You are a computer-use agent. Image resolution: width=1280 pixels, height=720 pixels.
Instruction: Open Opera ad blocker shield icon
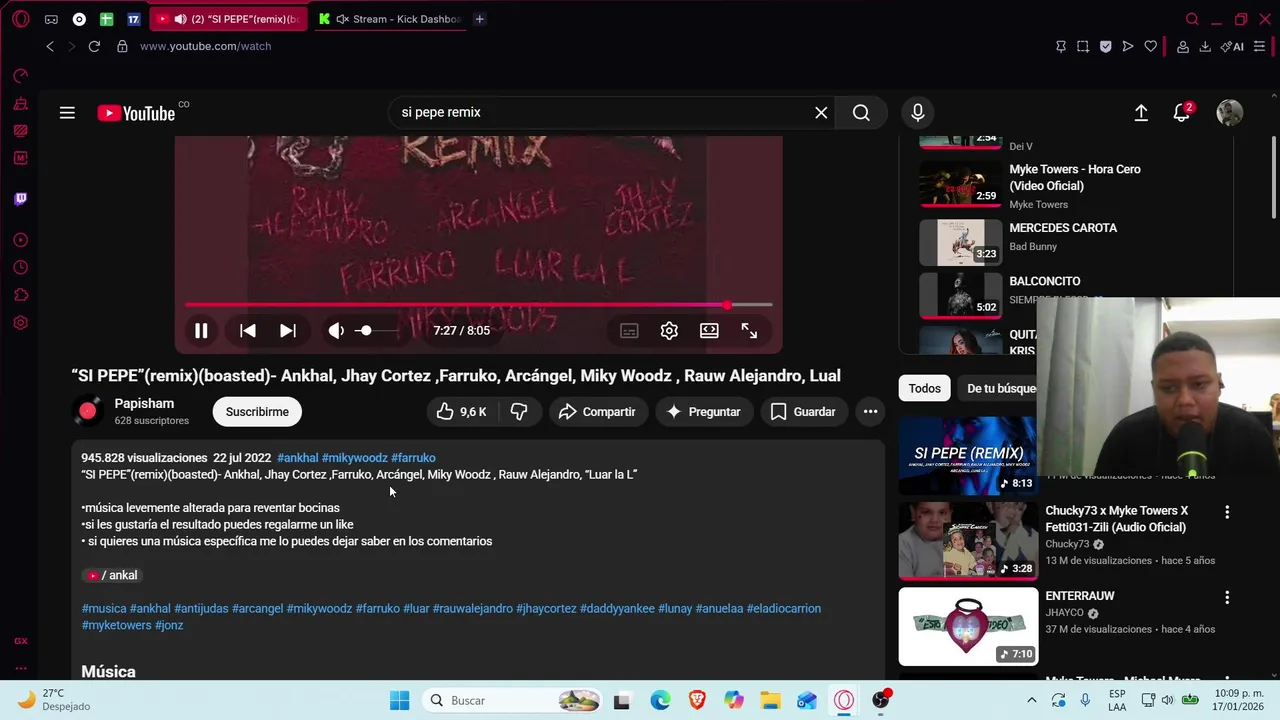(1105, 46)
